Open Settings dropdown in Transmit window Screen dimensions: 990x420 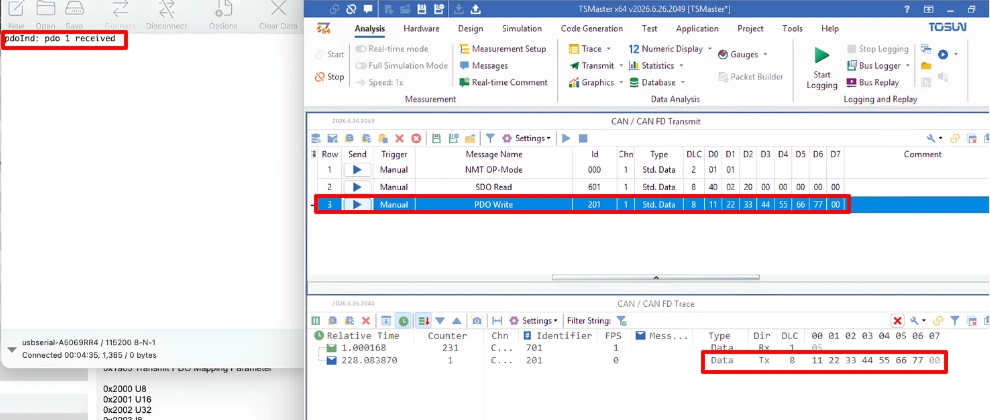(527, 138)
